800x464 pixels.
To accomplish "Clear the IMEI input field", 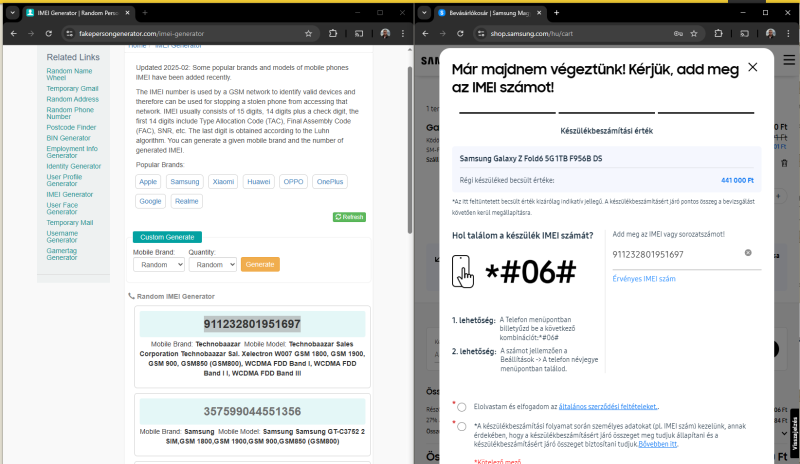I will 748,253.
